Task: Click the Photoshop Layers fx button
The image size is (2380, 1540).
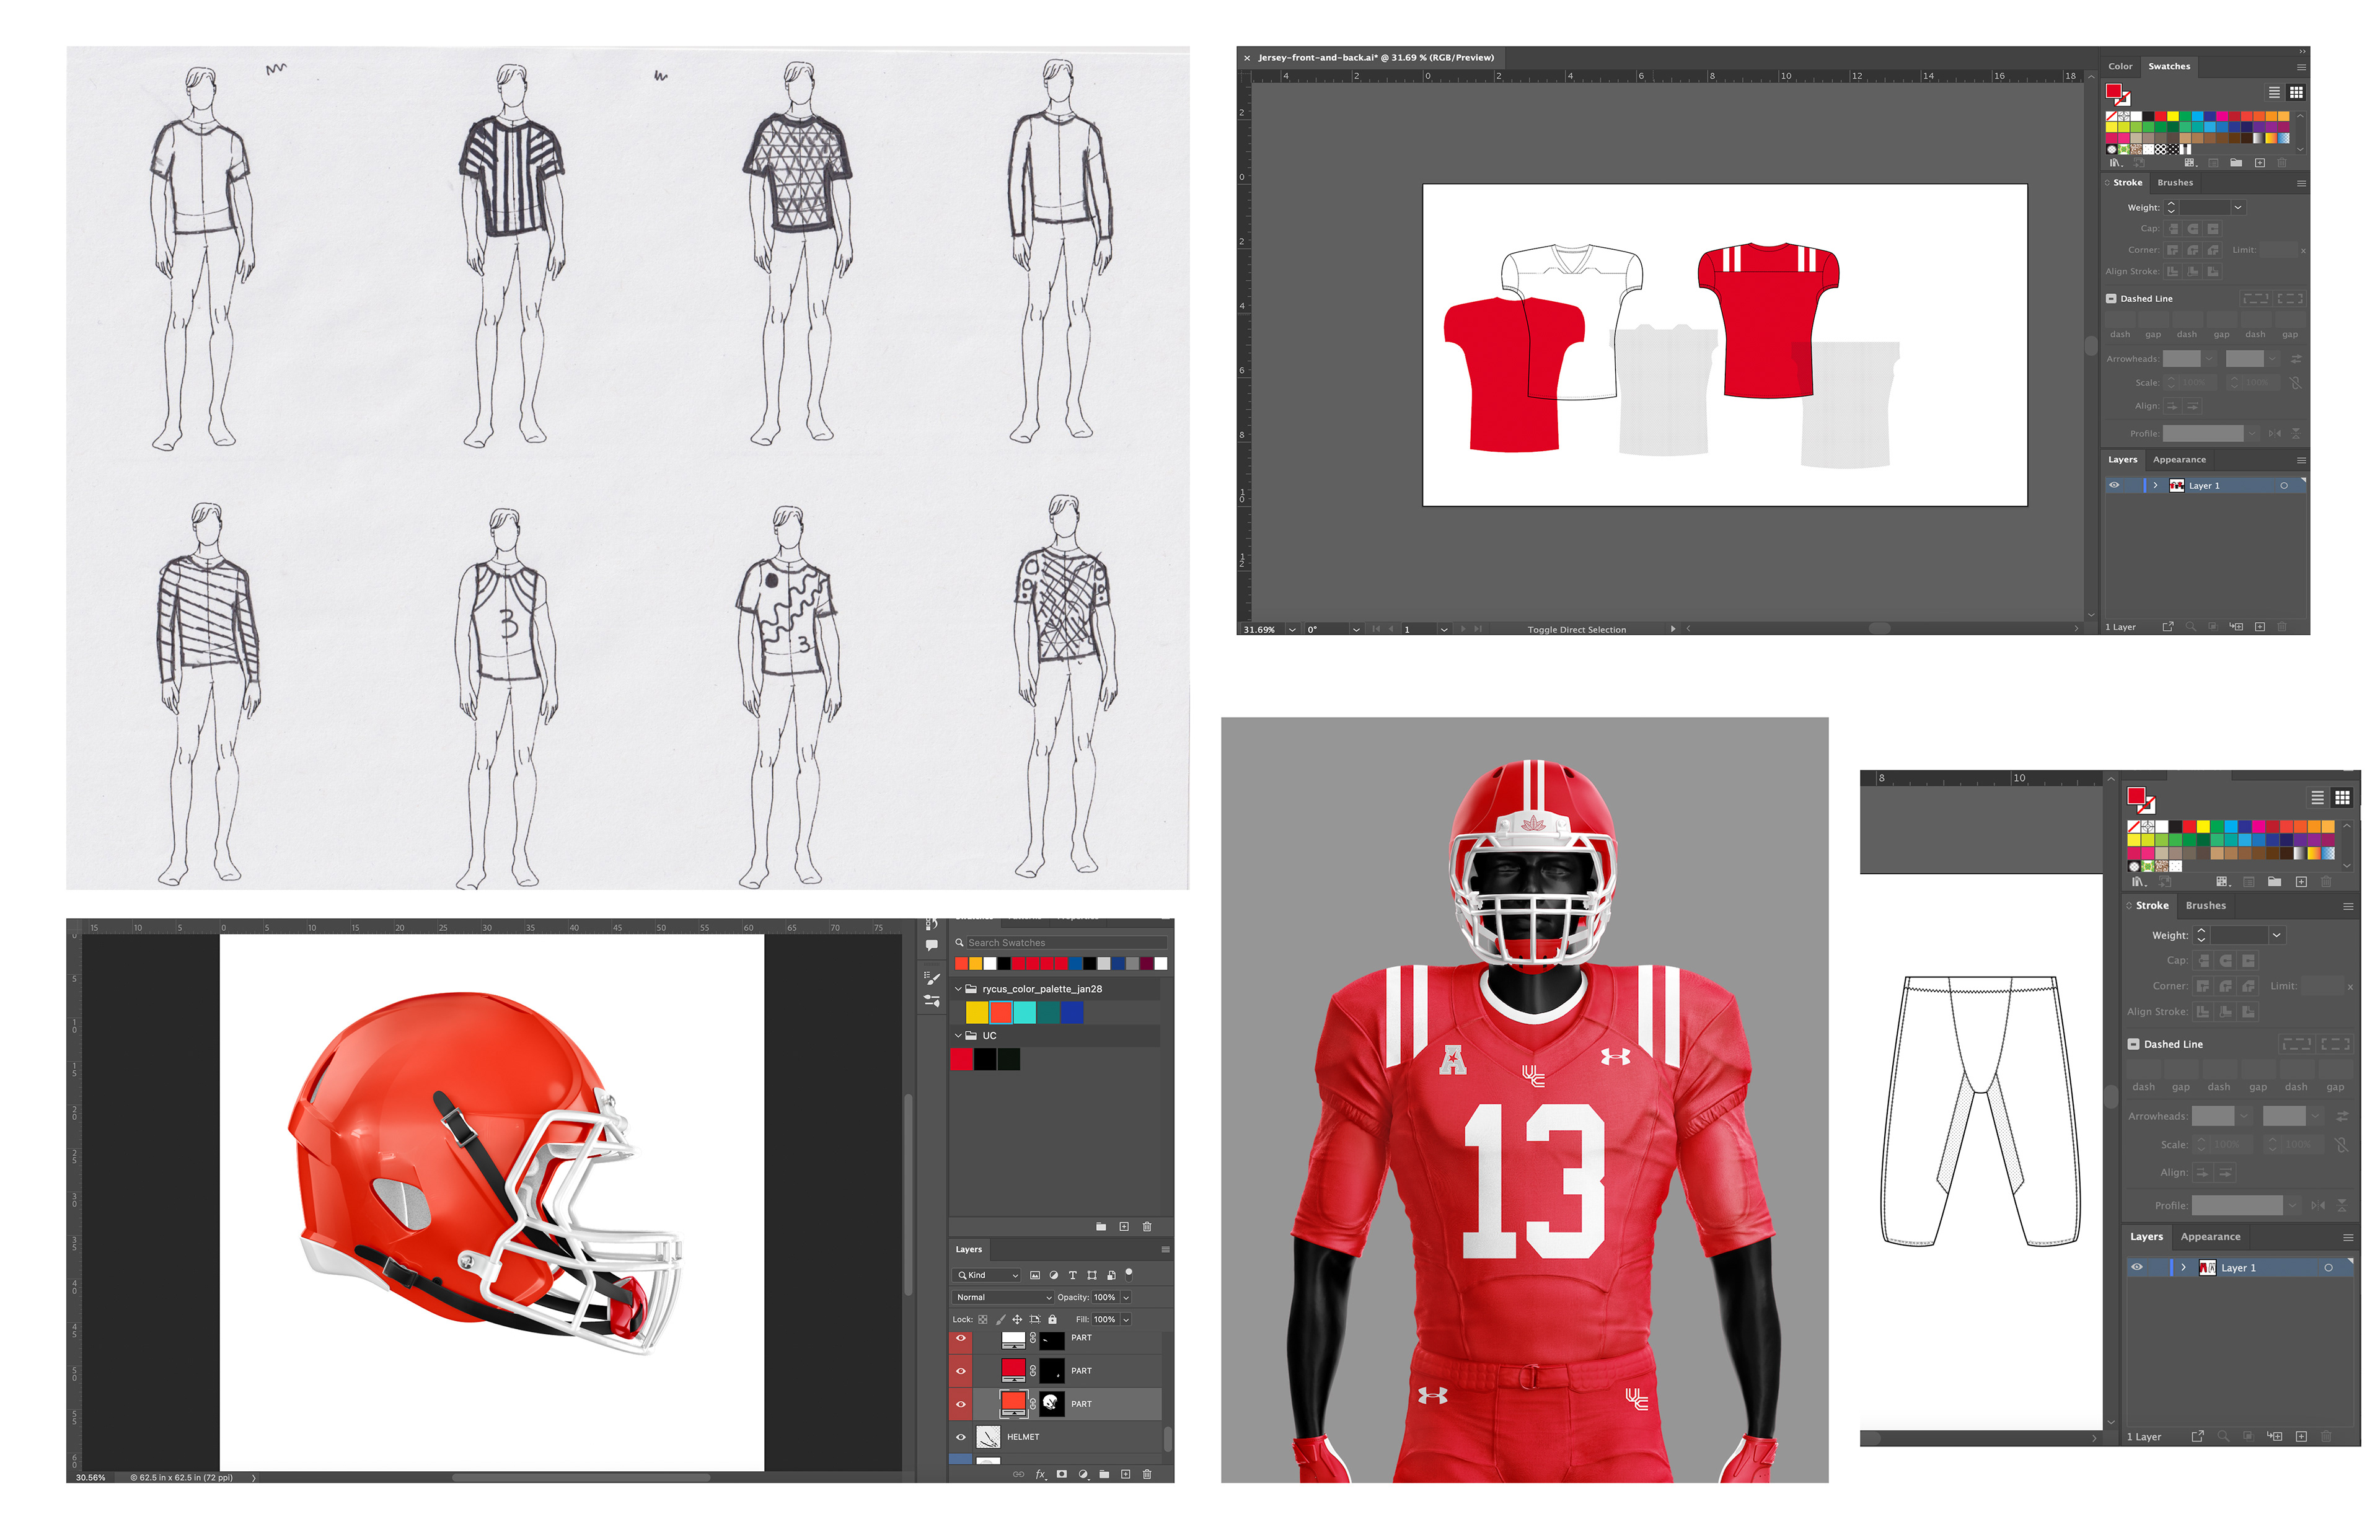Action: 1040,1474
